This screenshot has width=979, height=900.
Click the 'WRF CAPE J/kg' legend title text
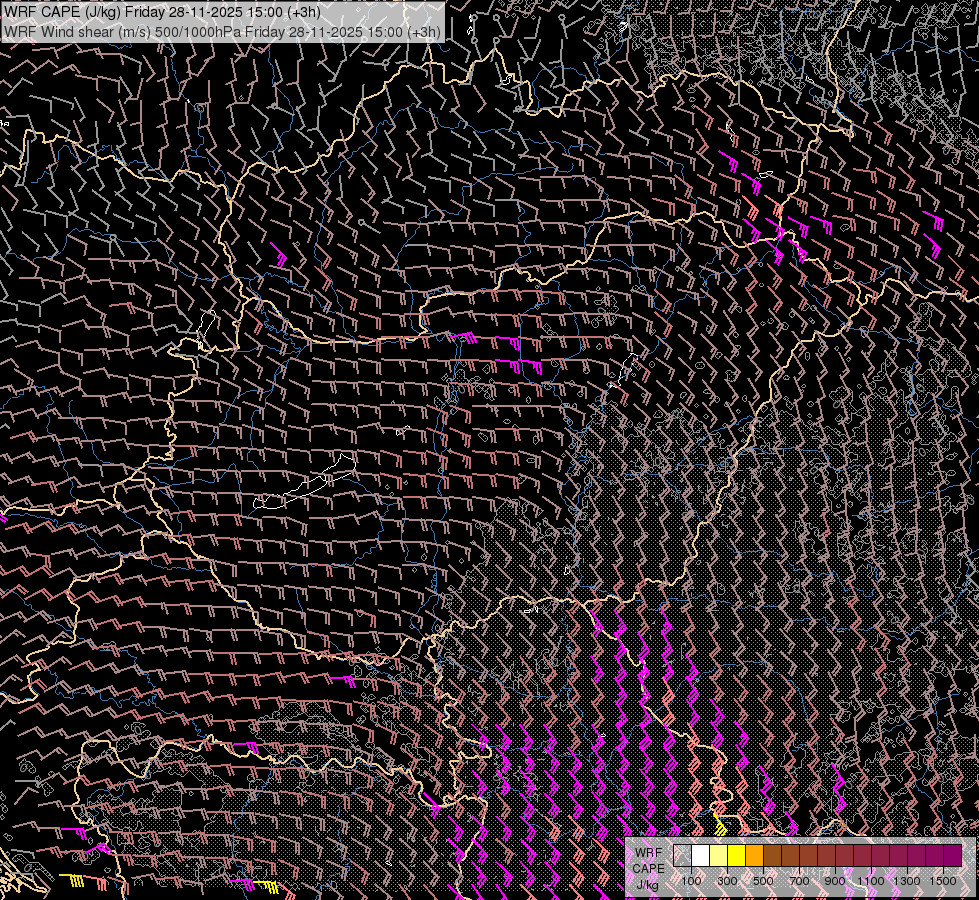click(x=648, y=868)
